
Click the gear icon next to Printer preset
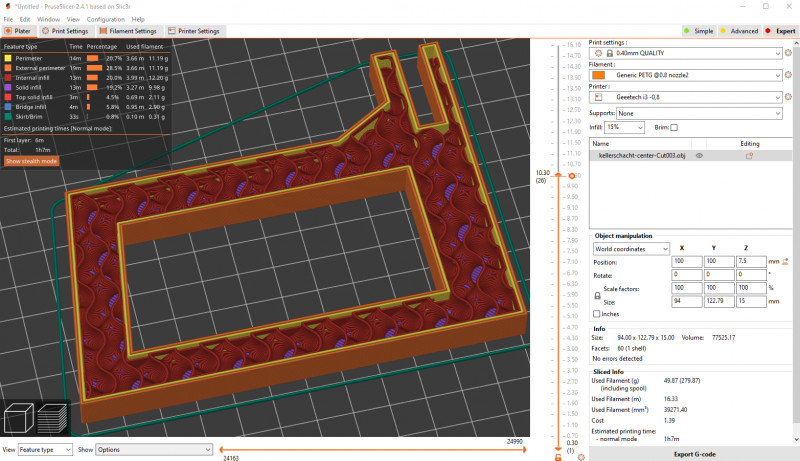pos(788,97)
